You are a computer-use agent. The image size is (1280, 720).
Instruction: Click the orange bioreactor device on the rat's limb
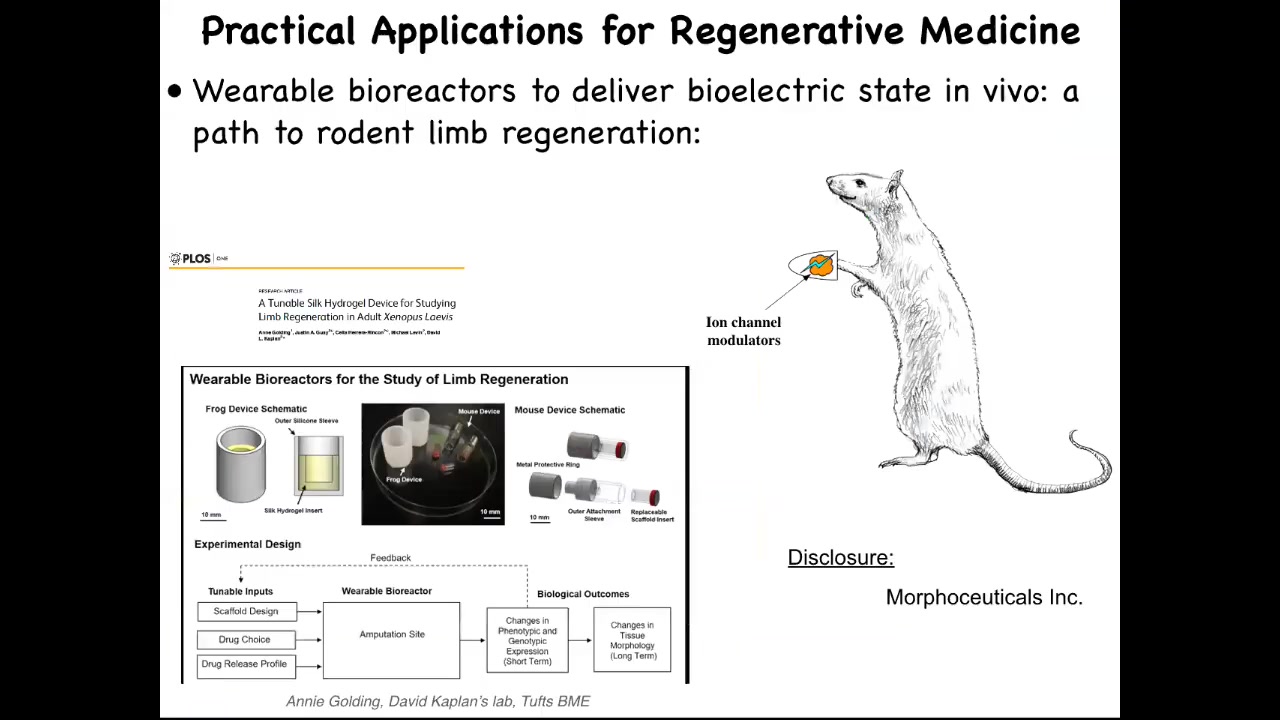[819, 265]
